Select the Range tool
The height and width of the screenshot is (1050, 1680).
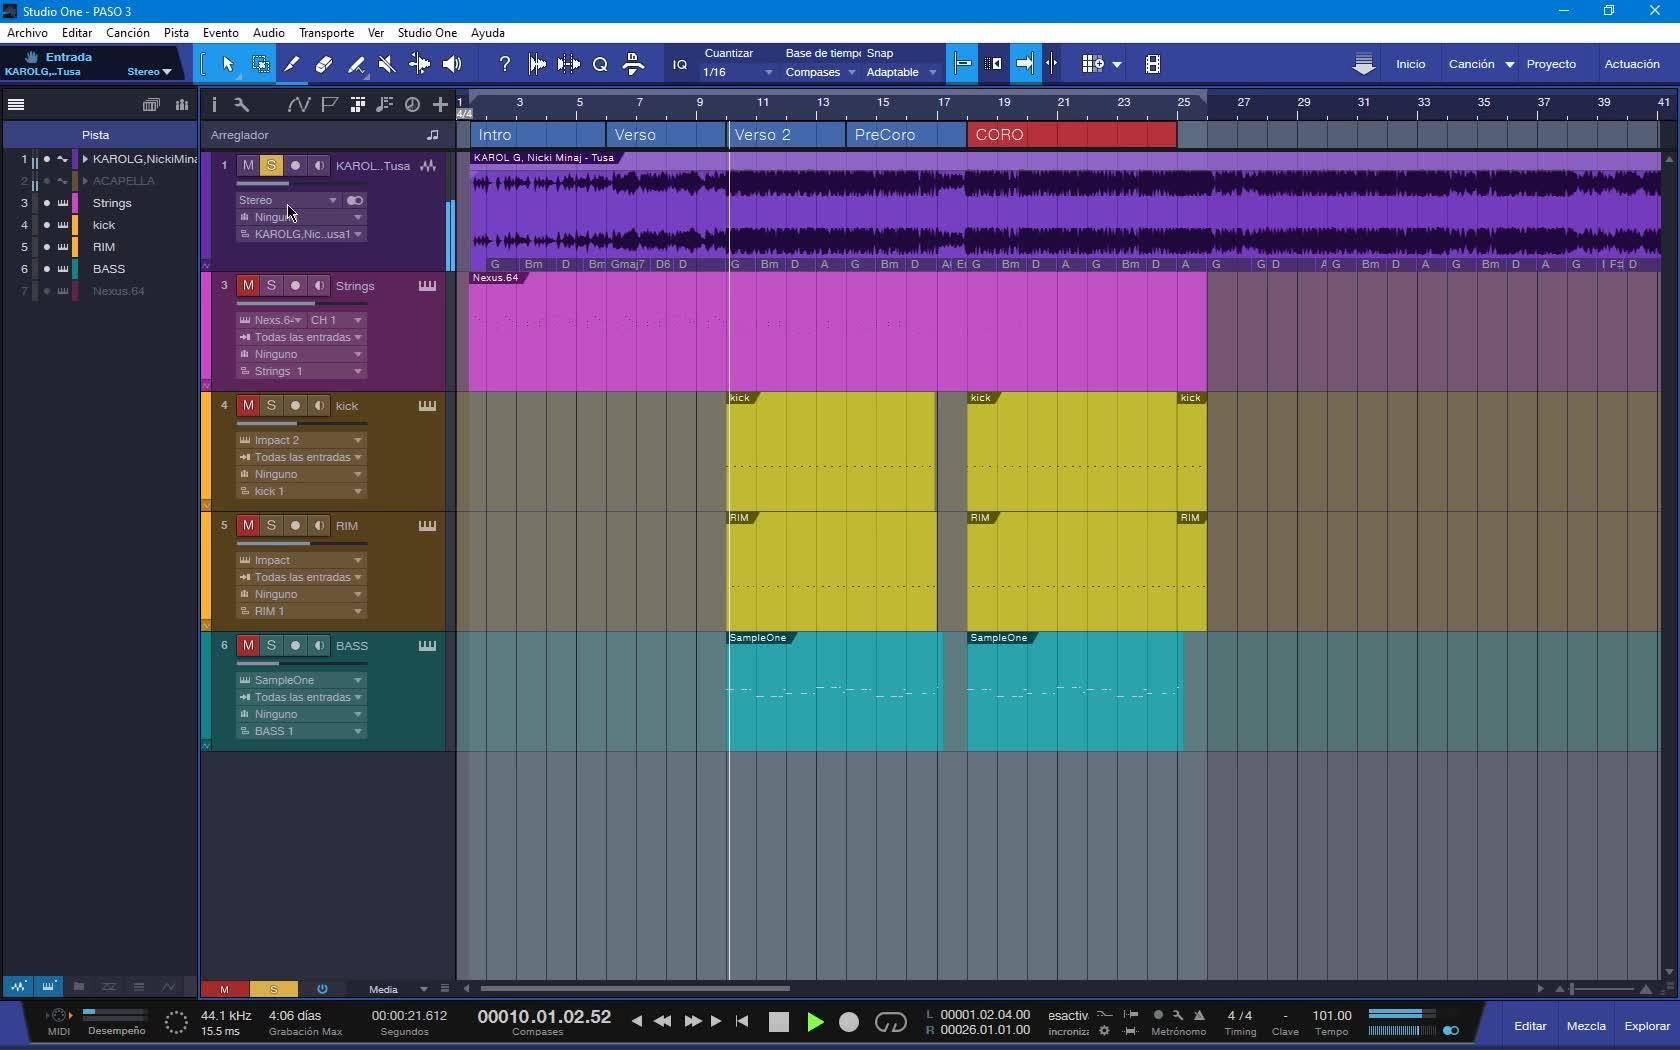click(261, 64)
